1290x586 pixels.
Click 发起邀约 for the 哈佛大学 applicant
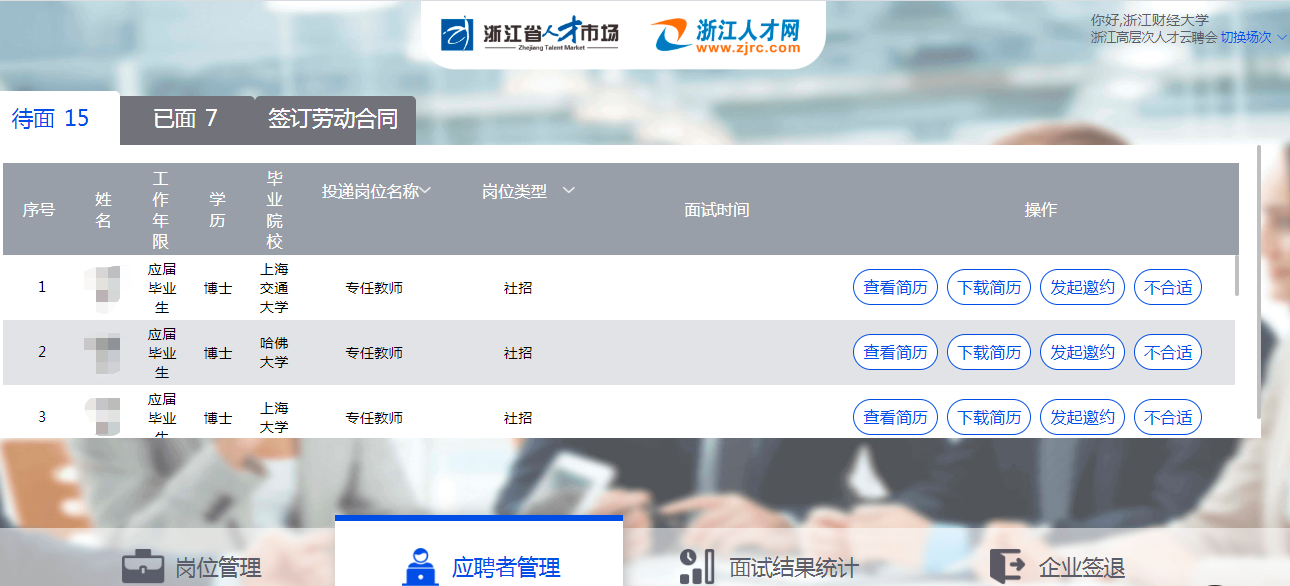1082,353
